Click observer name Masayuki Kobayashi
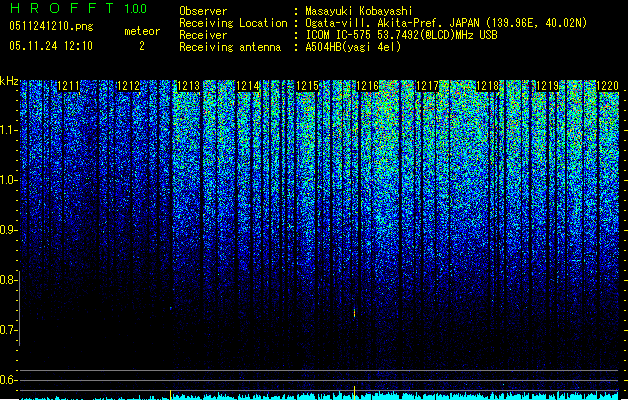The height and width of the screenshot is (400, 629). (359, 11)
